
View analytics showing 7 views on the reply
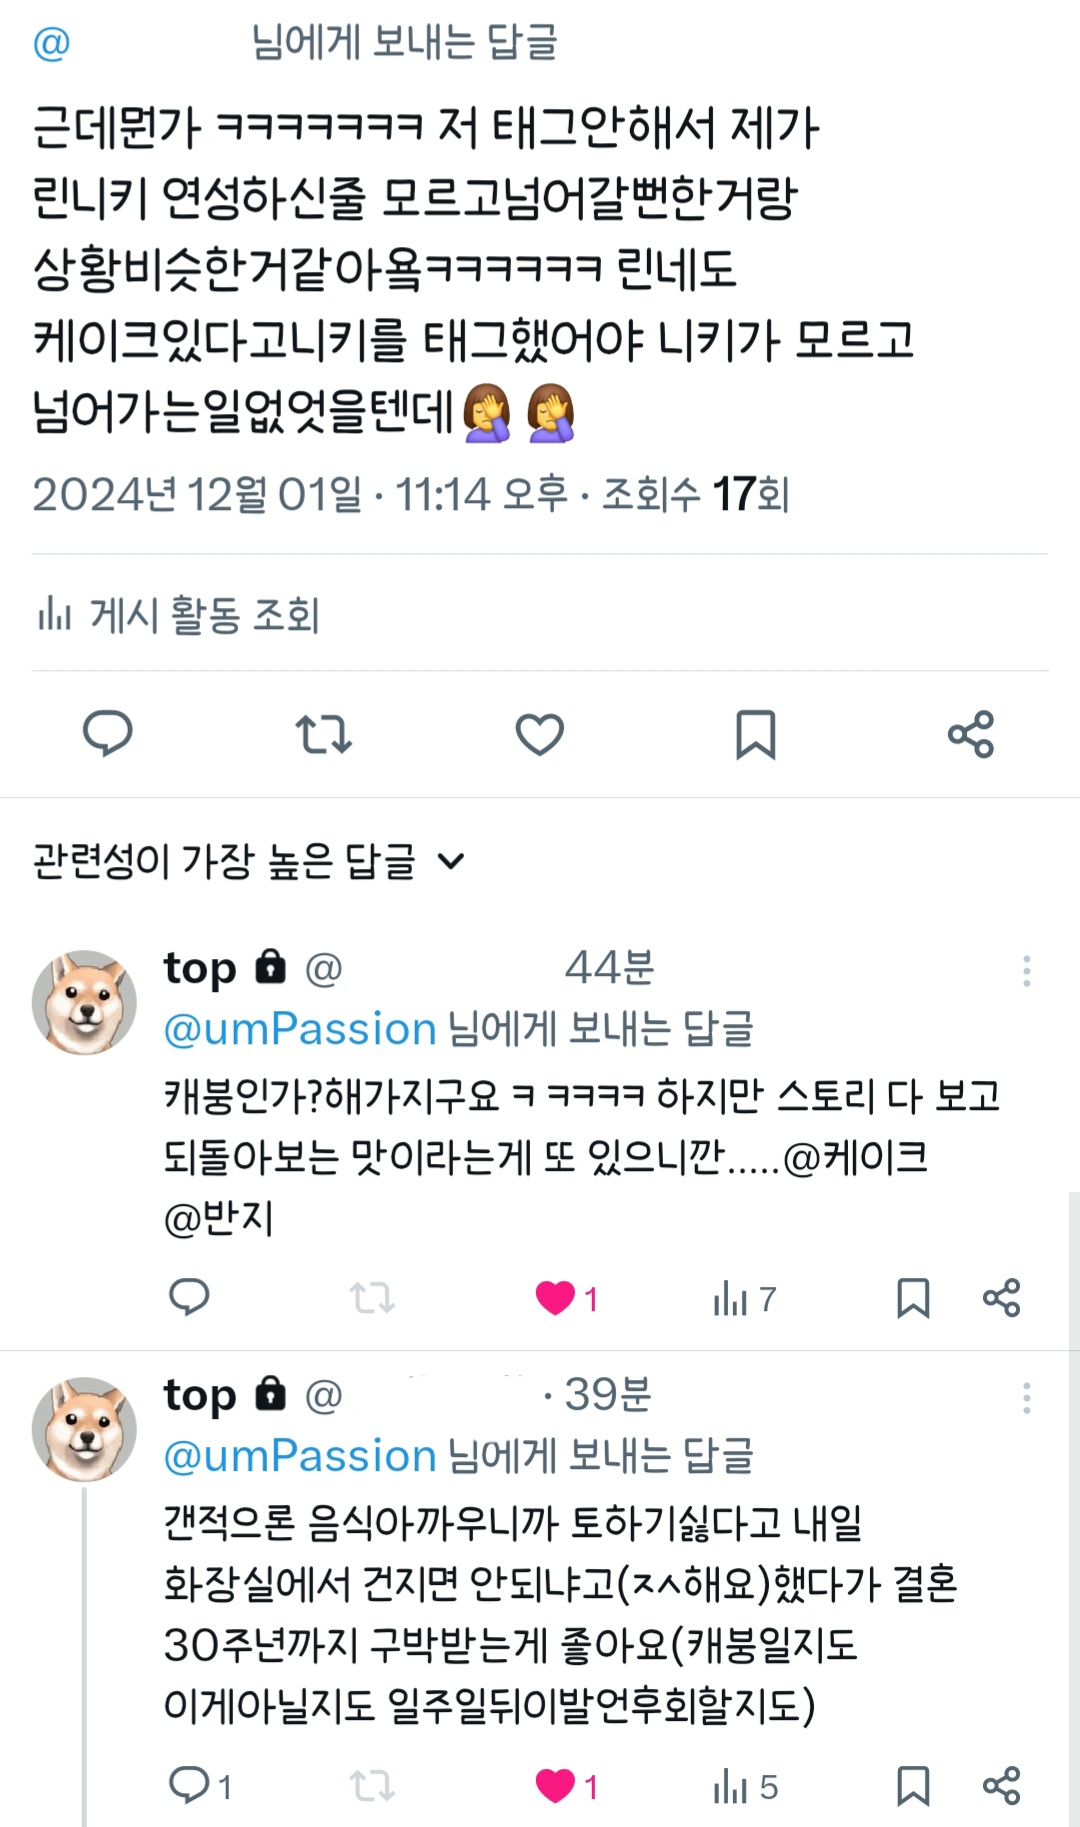(744, 1299)
